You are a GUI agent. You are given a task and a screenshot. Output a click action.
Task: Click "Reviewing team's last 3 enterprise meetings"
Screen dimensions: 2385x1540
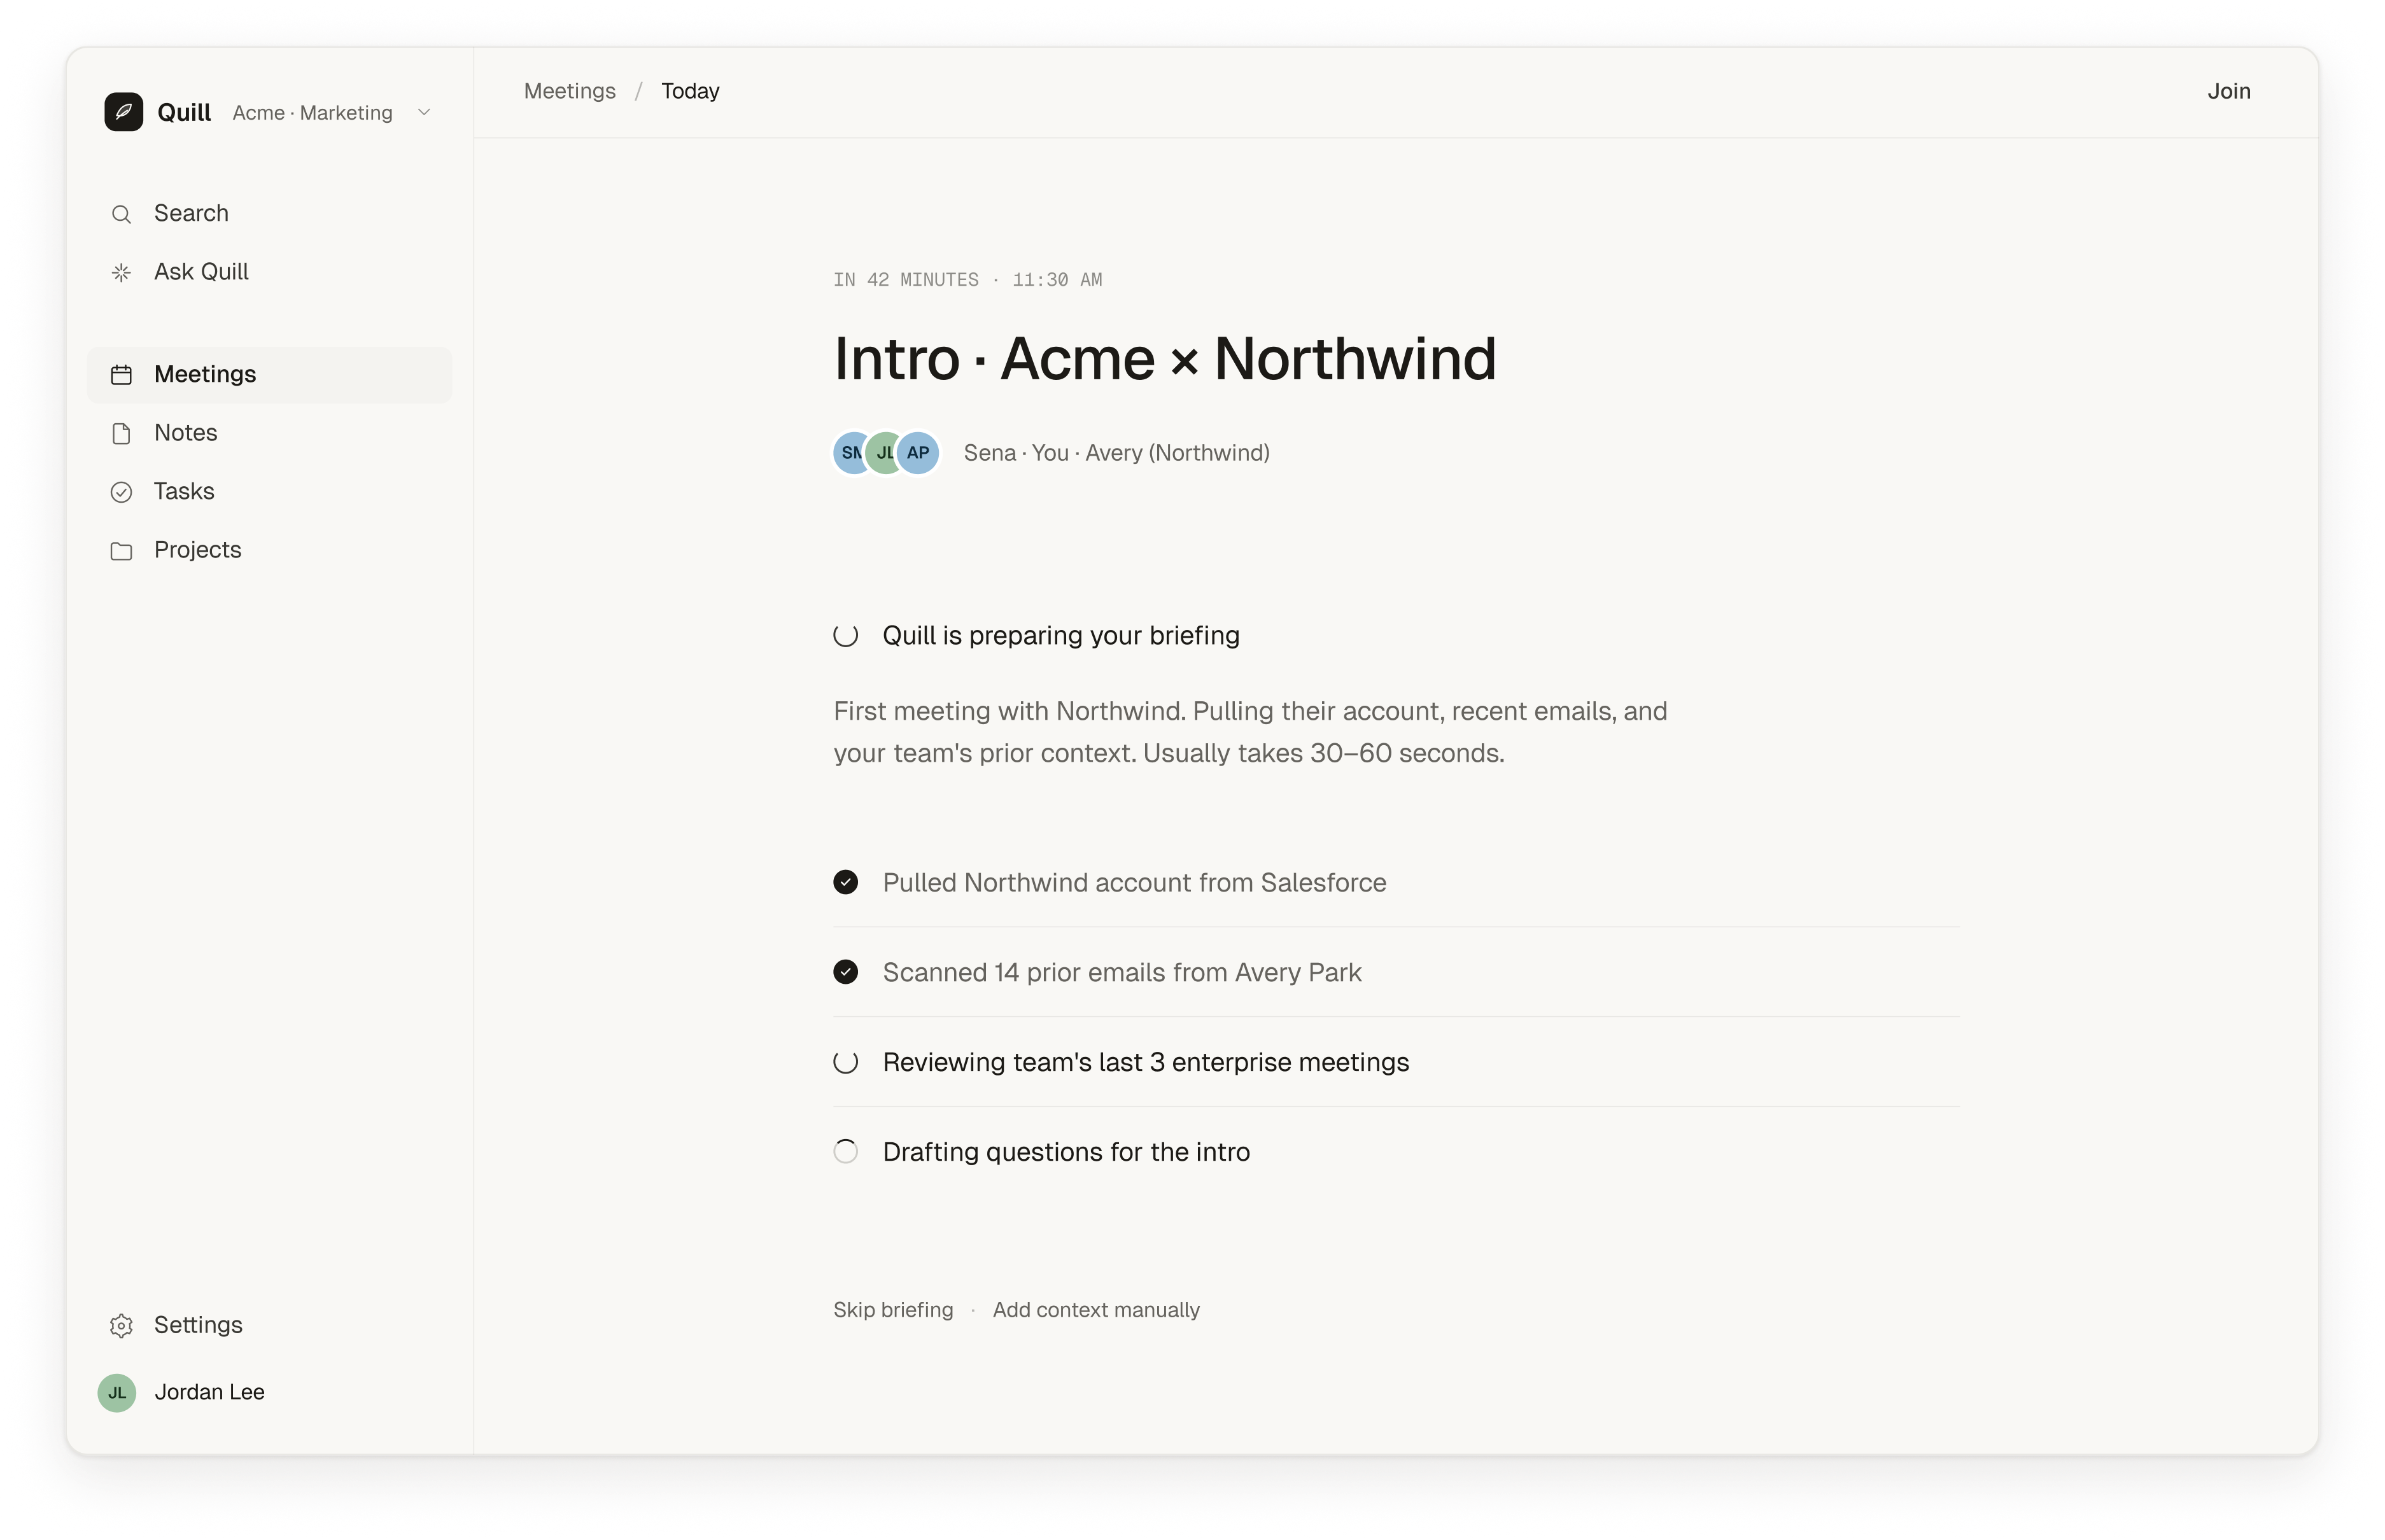click(1146, 1062)
